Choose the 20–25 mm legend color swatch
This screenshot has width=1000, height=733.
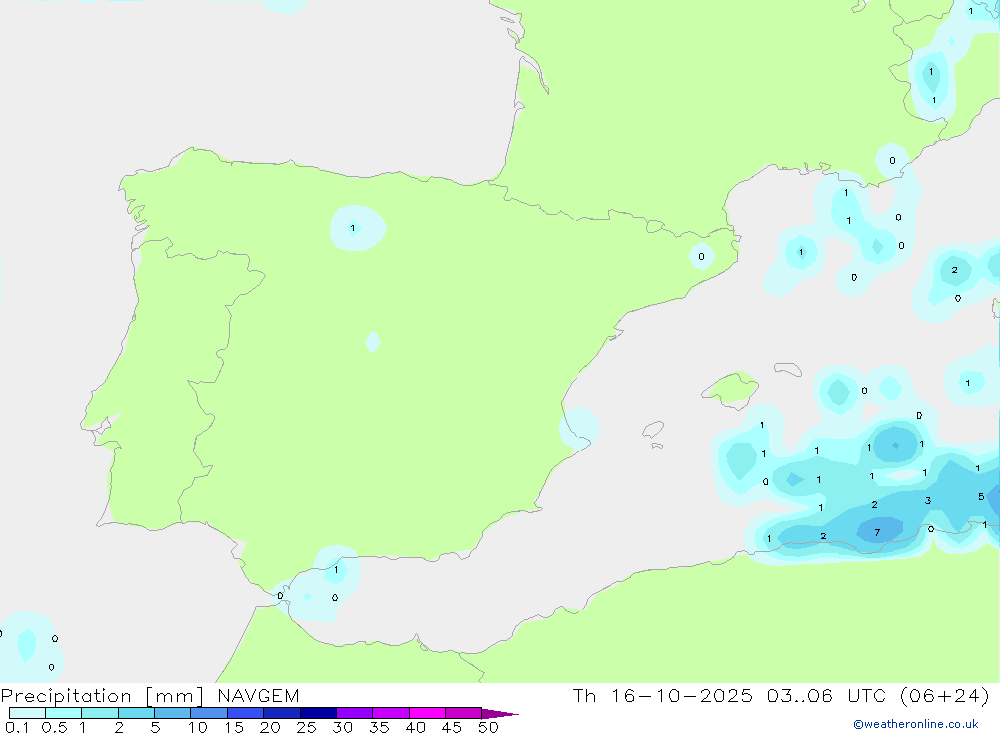click(x=282, y=713)
